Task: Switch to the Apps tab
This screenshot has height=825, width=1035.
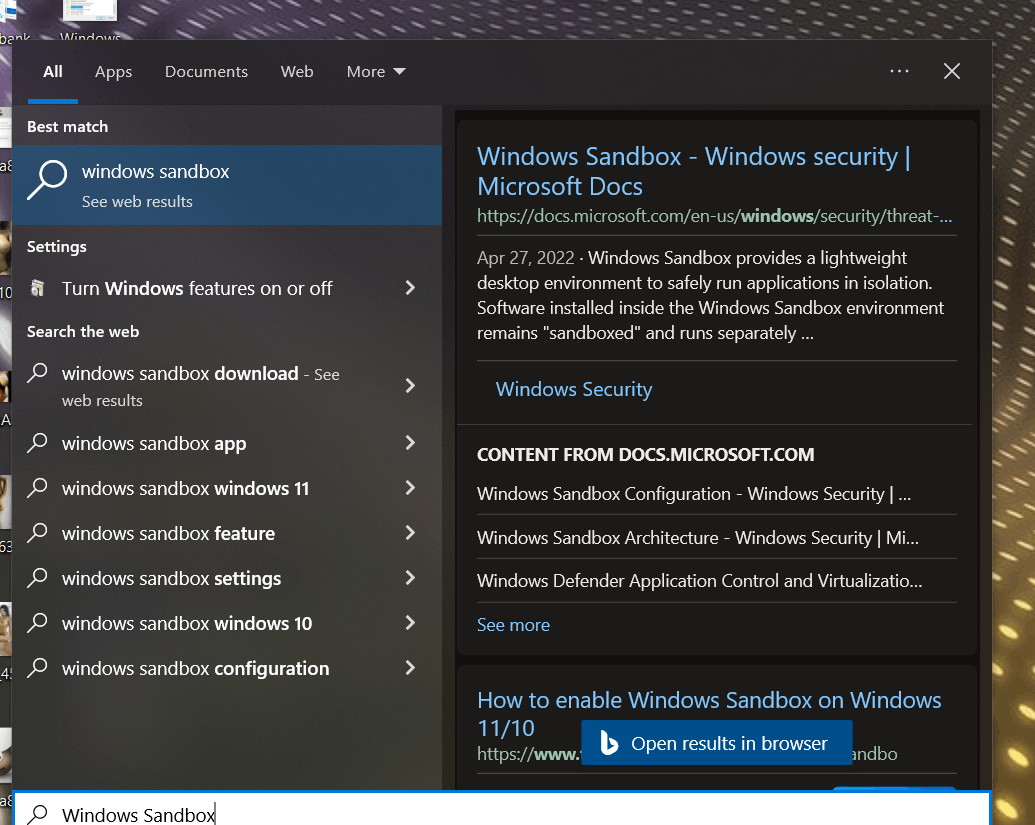Action: click(114, 72)
